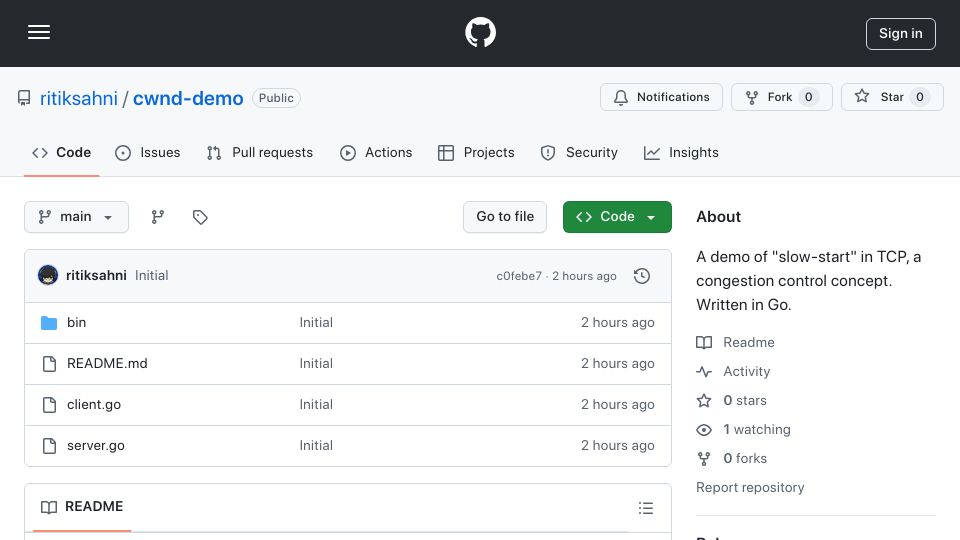Select the README tab in file preview
Viewport: 960px width, 540px height.
82,507
